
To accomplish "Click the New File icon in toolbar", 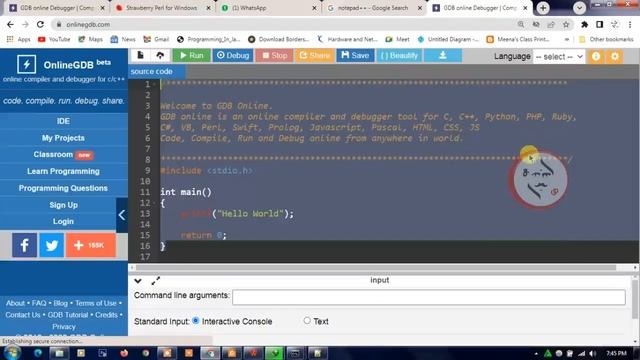I will [140, 55].
